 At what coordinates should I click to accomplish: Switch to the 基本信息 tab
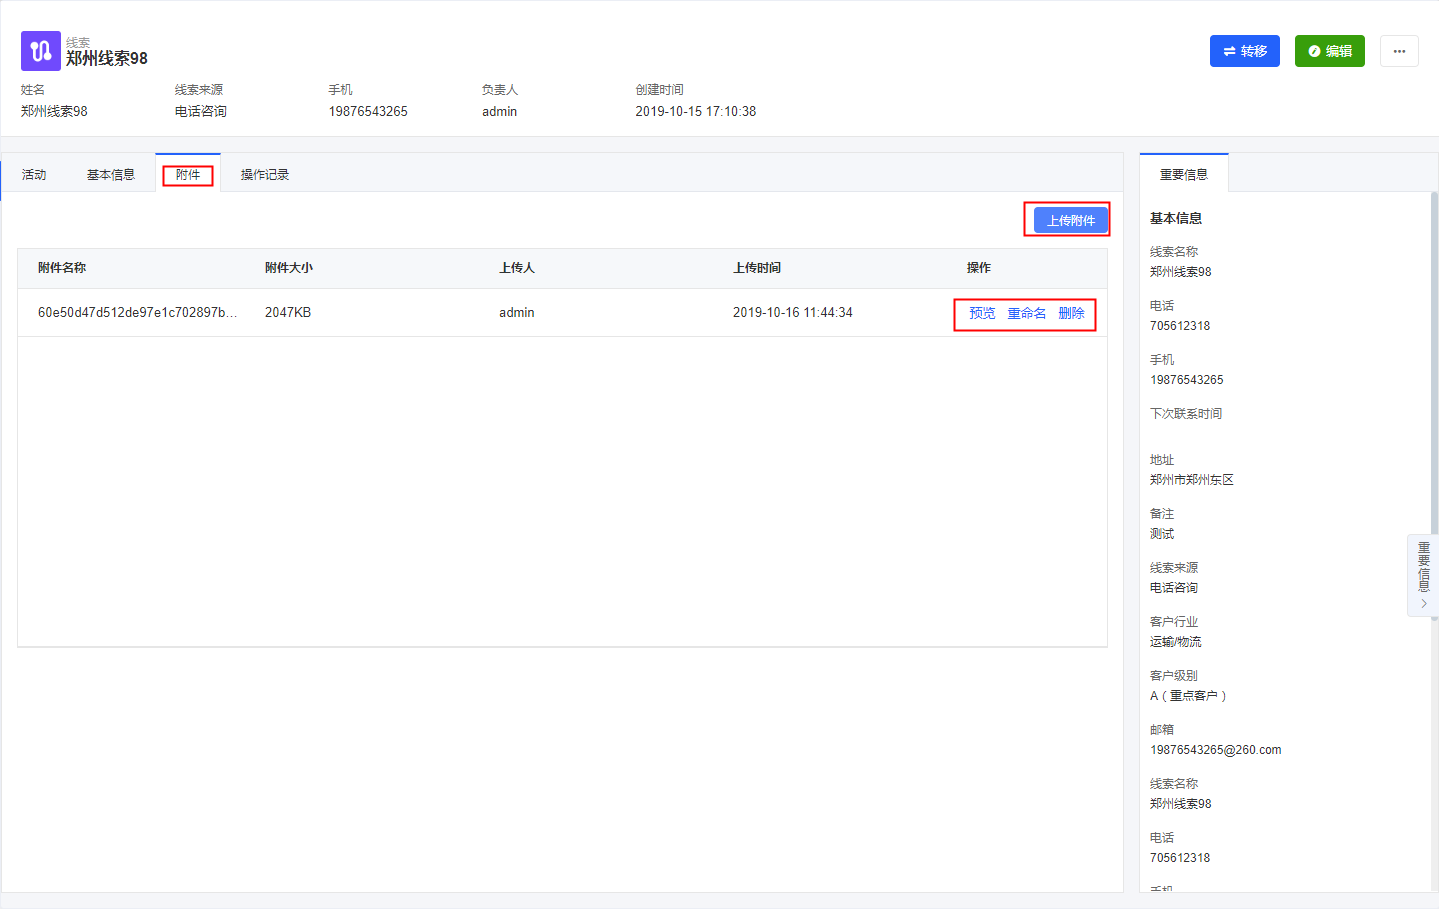(110, 175)
